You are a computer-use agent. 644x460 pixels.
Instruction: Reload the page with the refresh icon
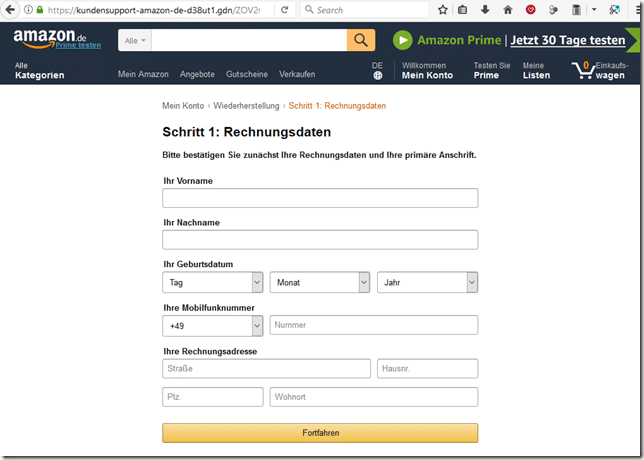[284, 10]
